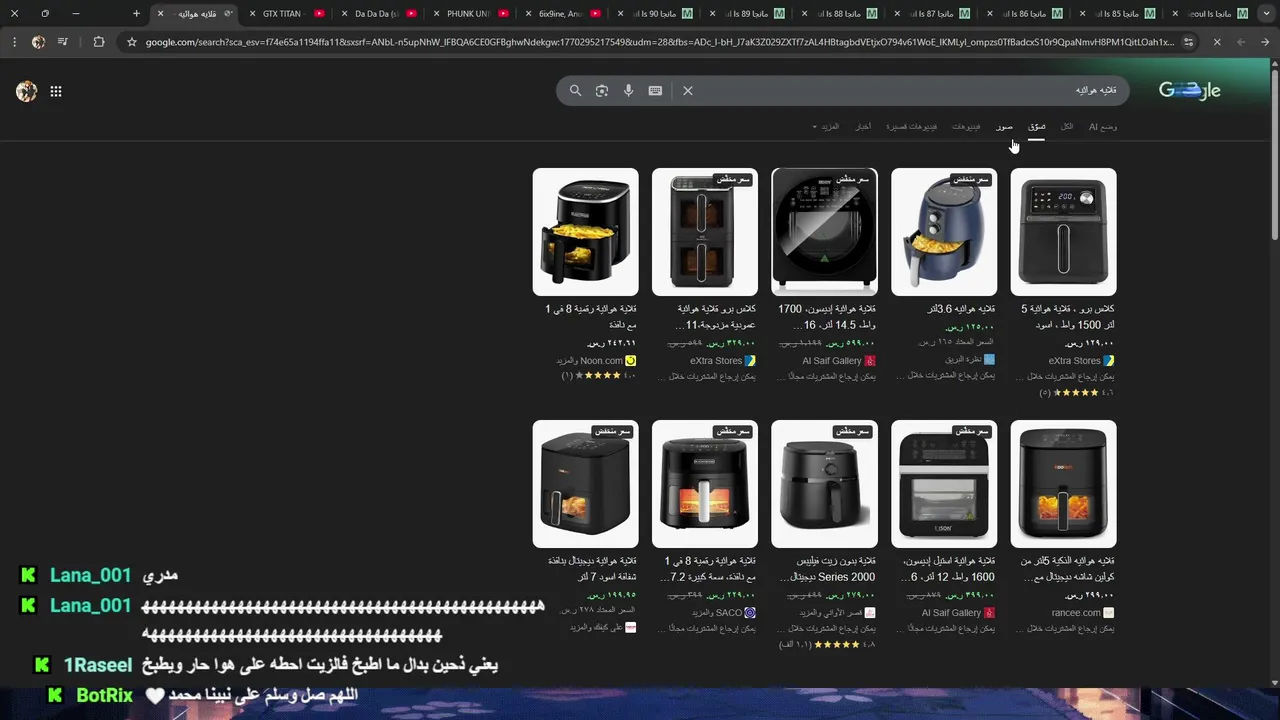
Task: Click the view site information icon
Action: tap(1188, 42)
